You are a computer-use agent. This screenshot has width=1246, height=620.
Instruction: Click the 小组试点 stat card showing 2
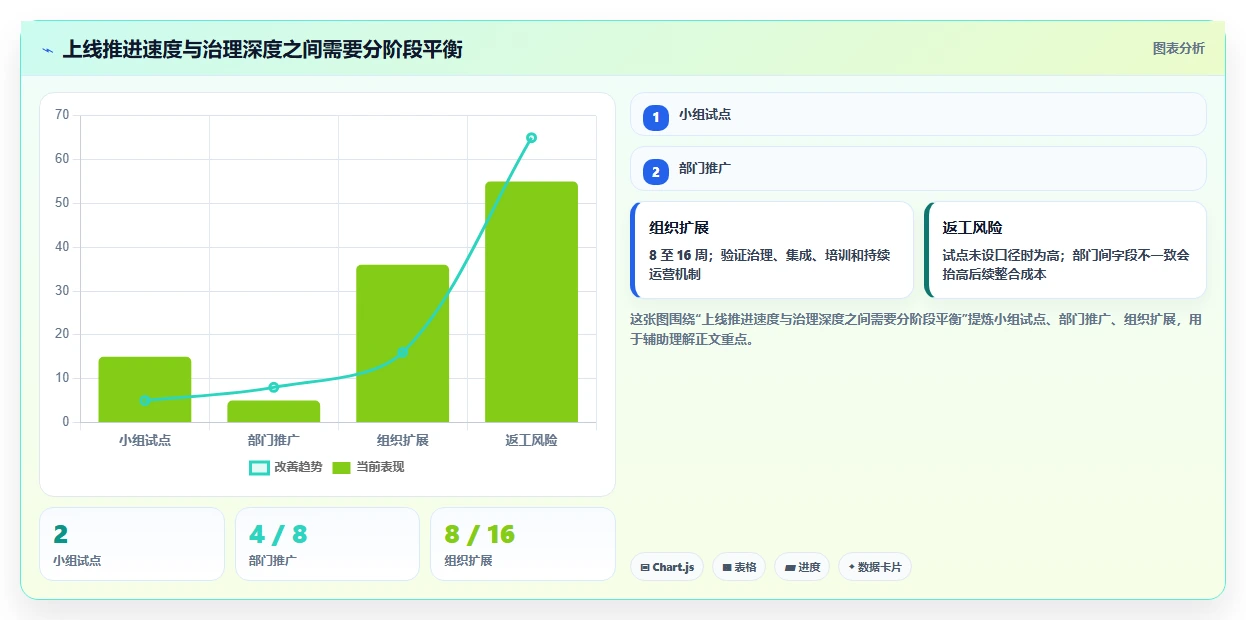coord(132,544)
